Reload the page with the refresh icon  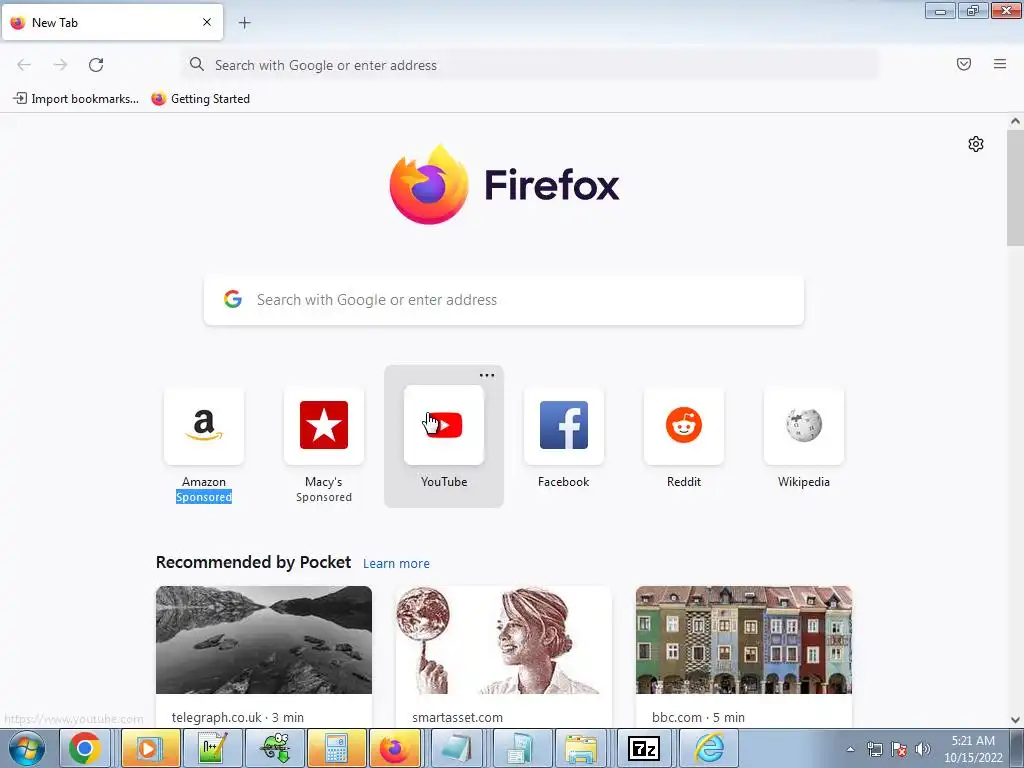pyautogui.click(x=96, y=65)
